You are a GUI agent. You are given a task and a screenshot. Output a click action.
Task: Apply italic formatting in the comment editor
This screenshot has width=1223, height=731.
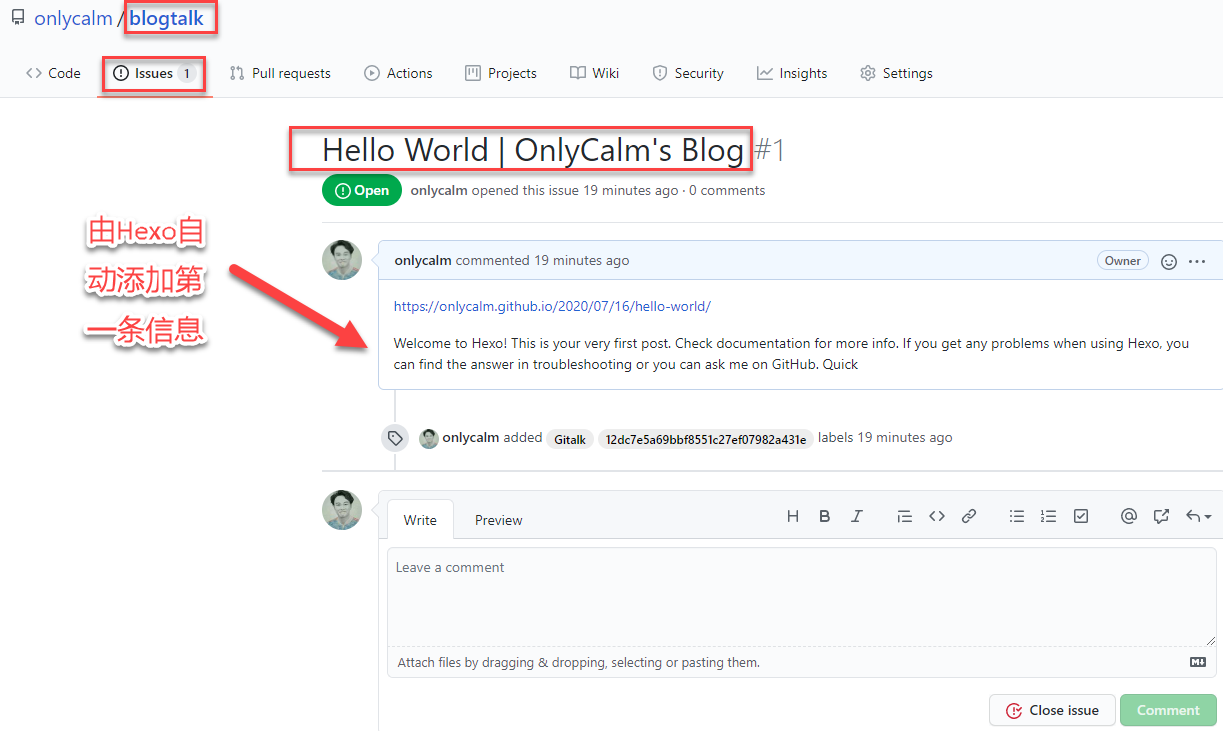pos(857,516)
